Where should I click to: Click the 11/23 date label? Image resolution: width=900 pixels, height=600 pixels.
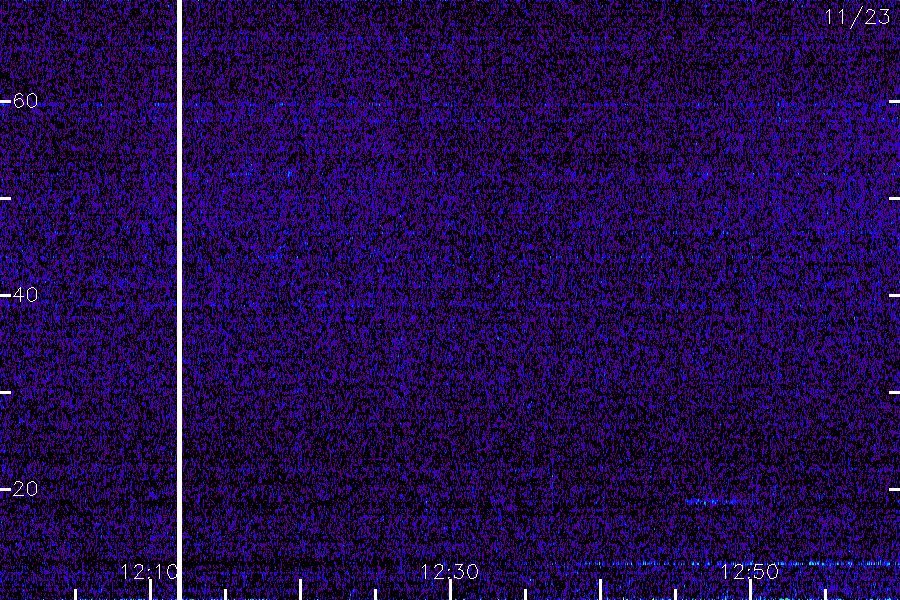tap(858, 17)
